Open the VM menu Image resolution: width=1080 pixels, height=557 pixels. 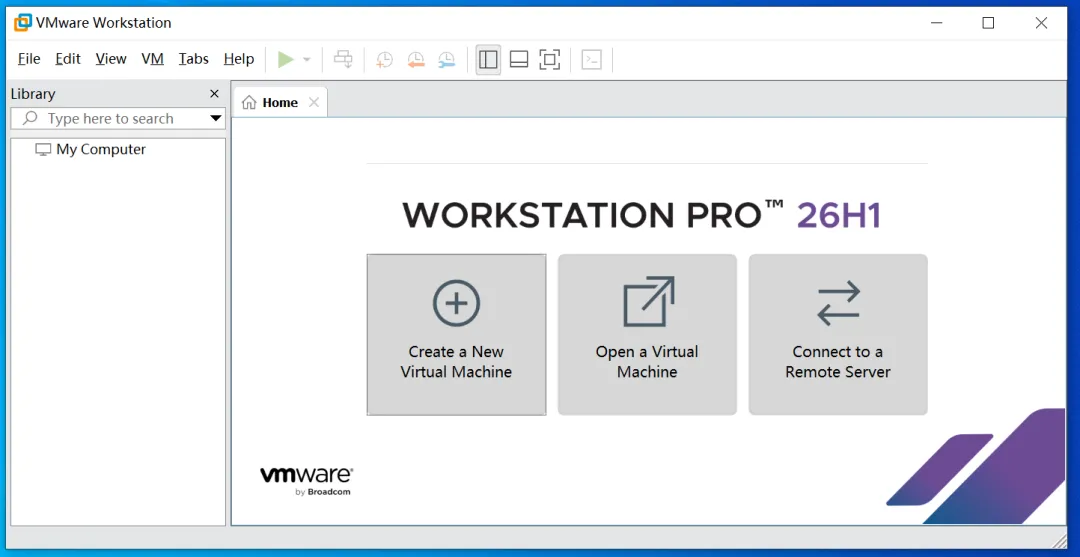[x=152, y=59]
